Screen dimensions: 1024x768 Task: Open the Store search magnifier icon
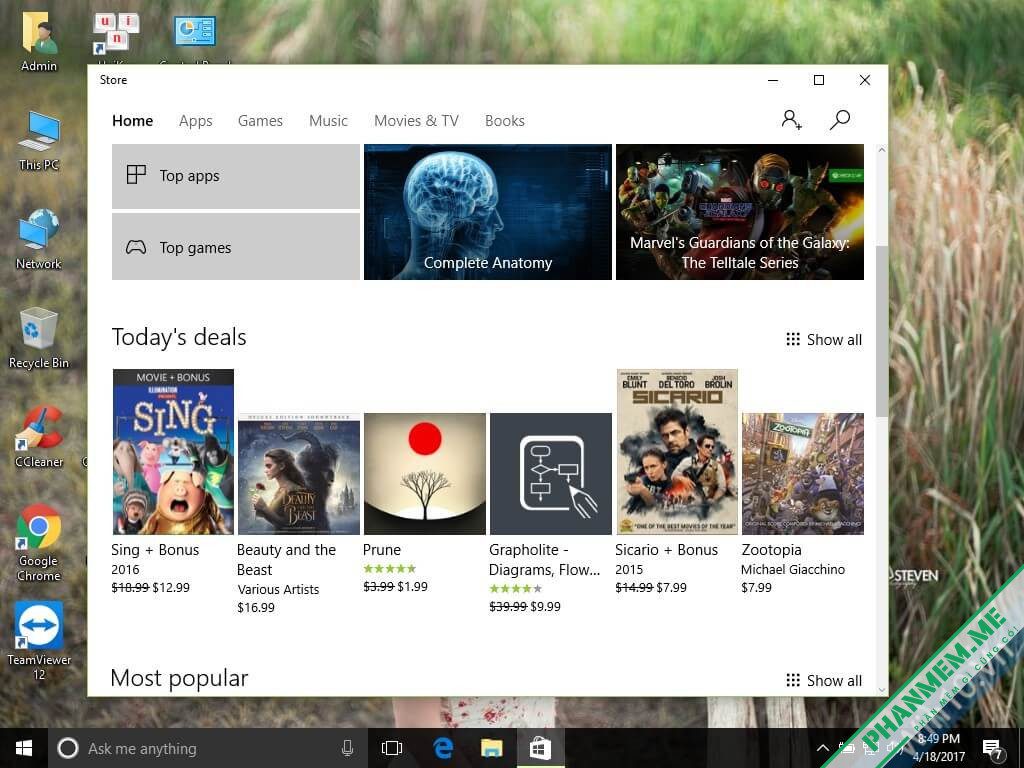point(840,120)
